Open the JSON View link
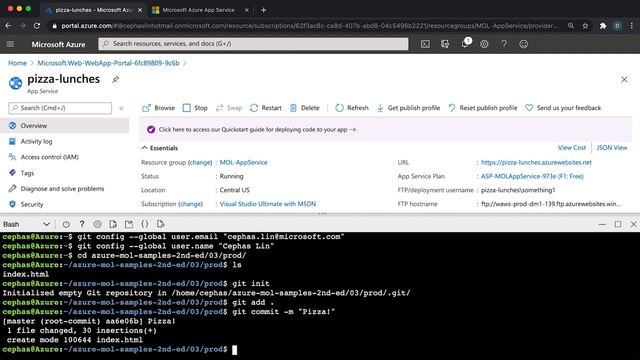The height and width of the screenshot is (360, 640). pyautogui.click(x=612, y=147)
